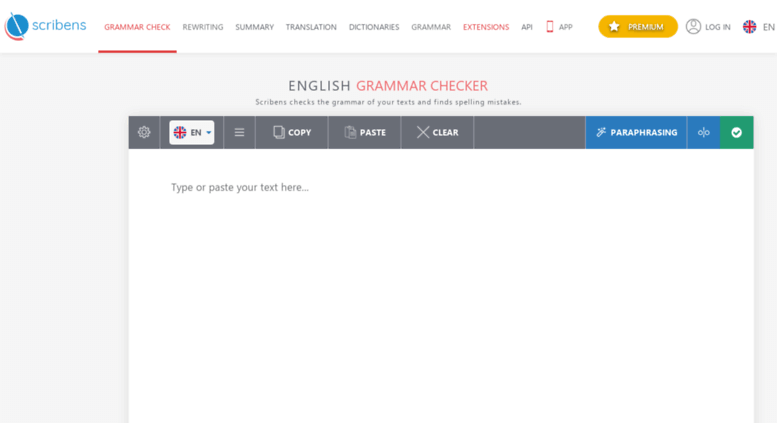Open the Translation page
777x423 pixels.
coord(311,27)
